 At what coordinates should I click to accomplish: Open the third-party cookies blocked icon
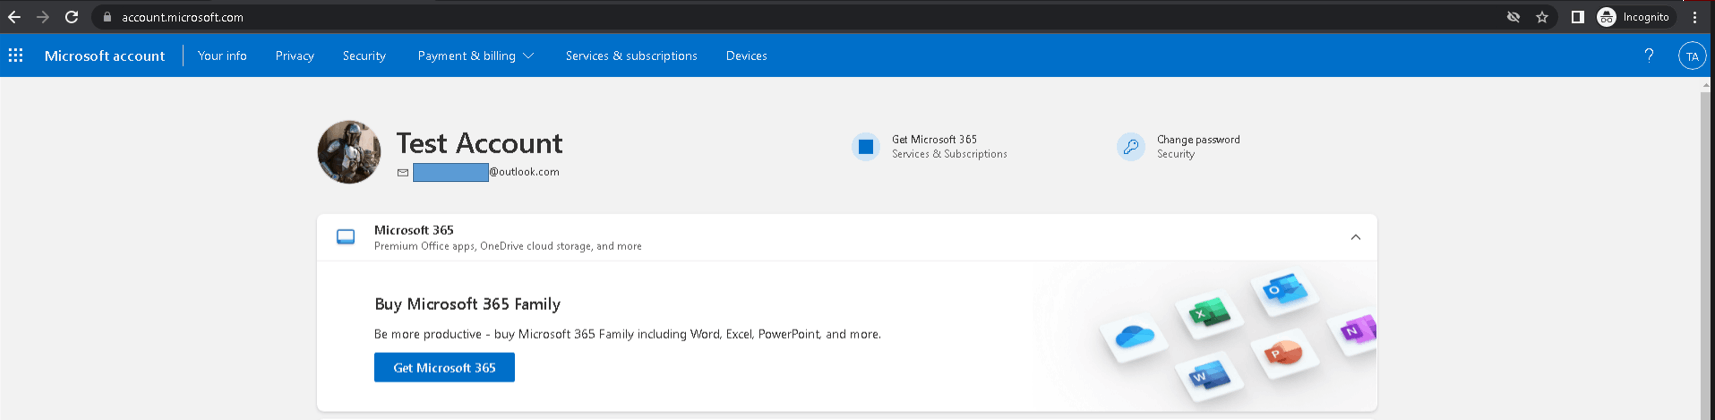pyautogui.click(x=1513, y=17)
